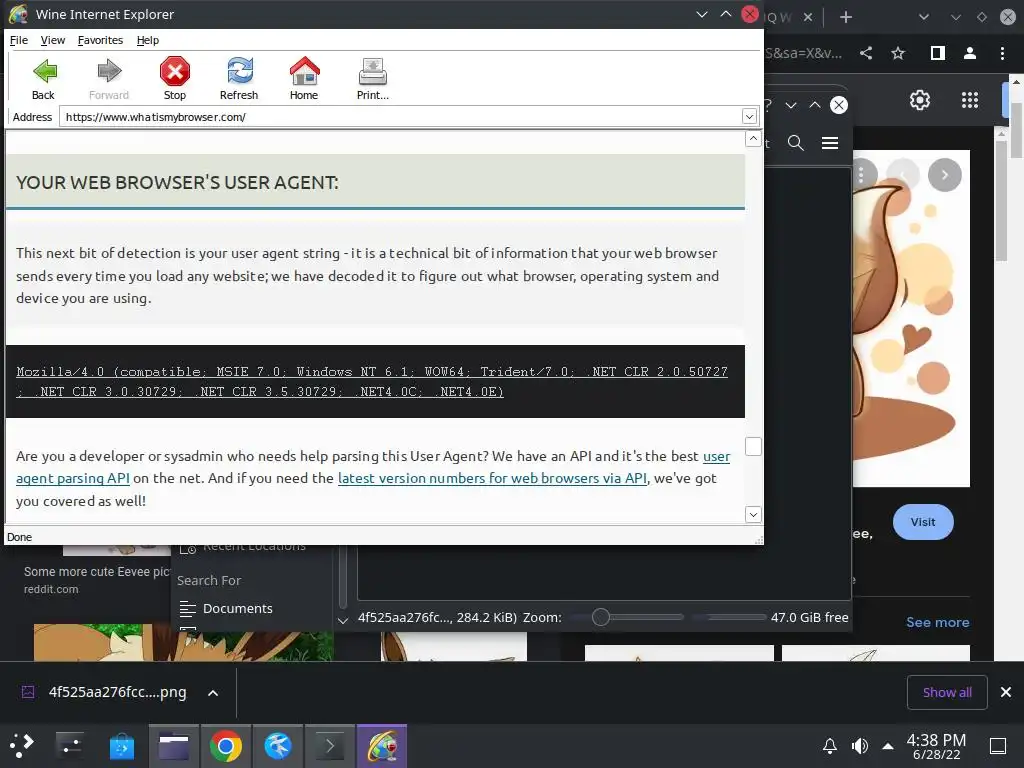This screenshot has height=768, width=1024.
Task: Open the Chrome profile icon
Action: (970, 54)
